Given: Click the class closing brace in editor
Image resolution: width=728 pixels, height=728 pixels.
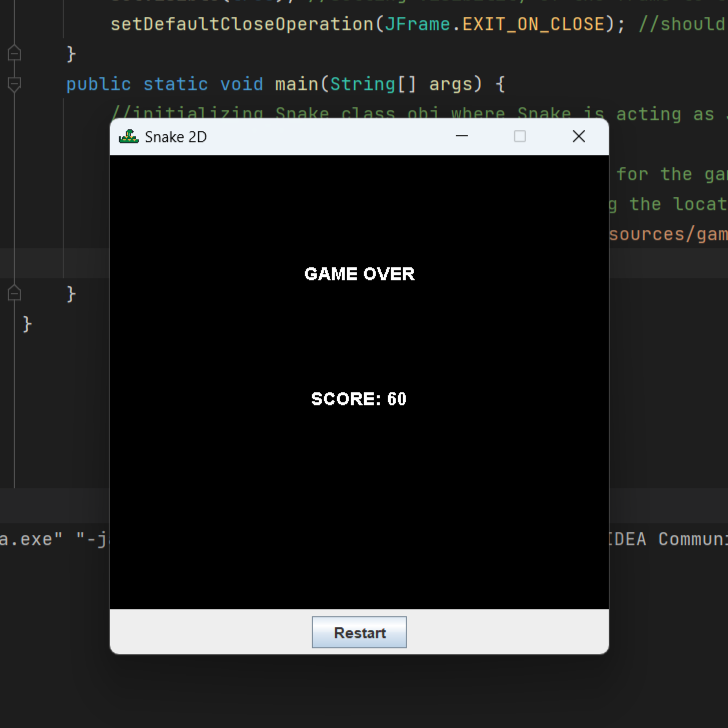Looking at the screenshot, I should [x=27, y=324].
